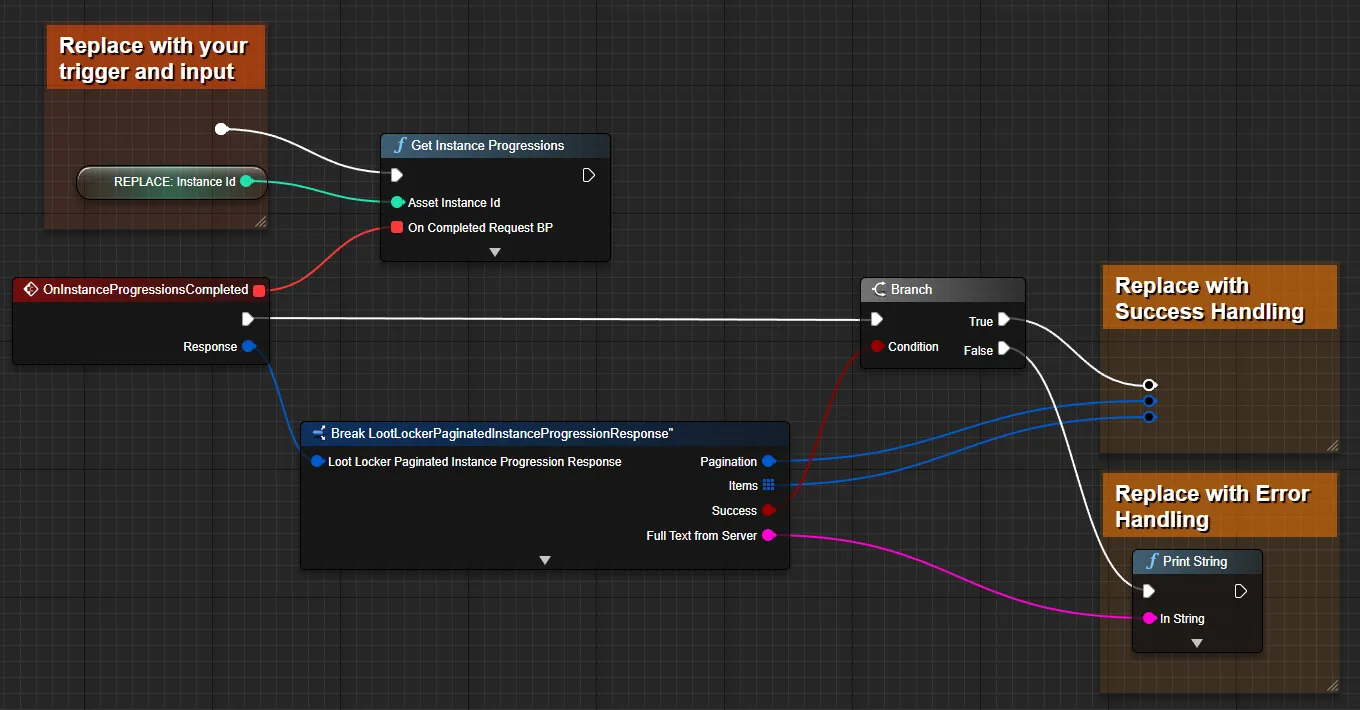Click the white reroute node in trigger comment
Viewport: 1360px width, 710px height.
point(221,128)
